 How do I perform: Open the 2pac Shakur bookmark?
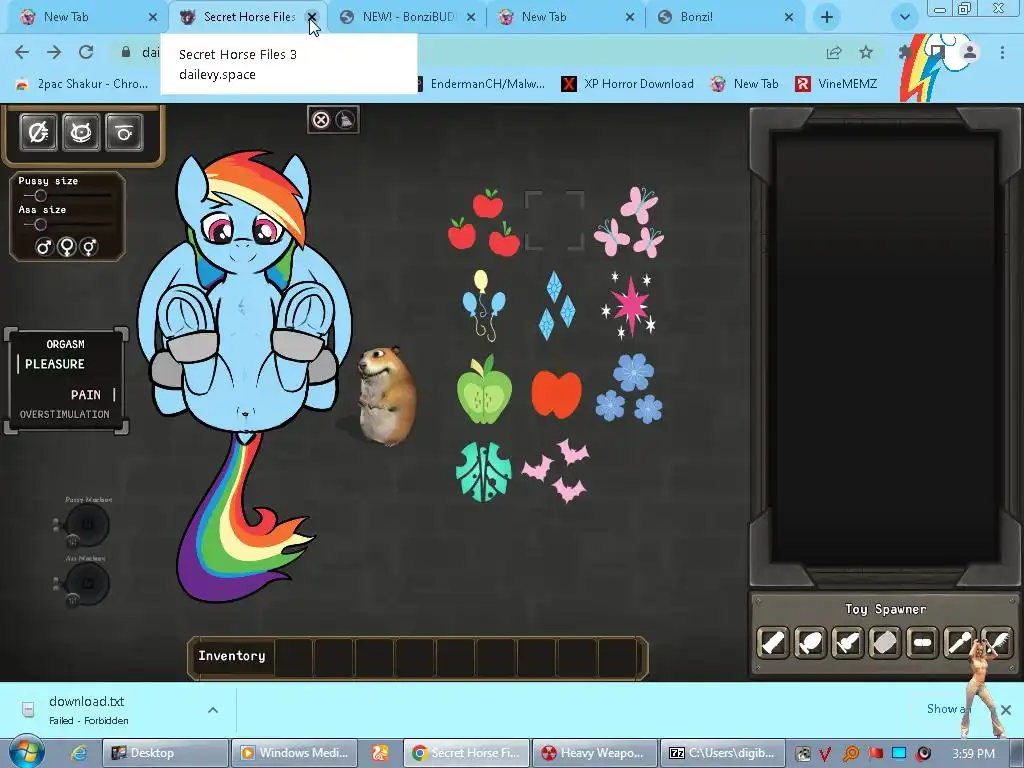(82, 84)
